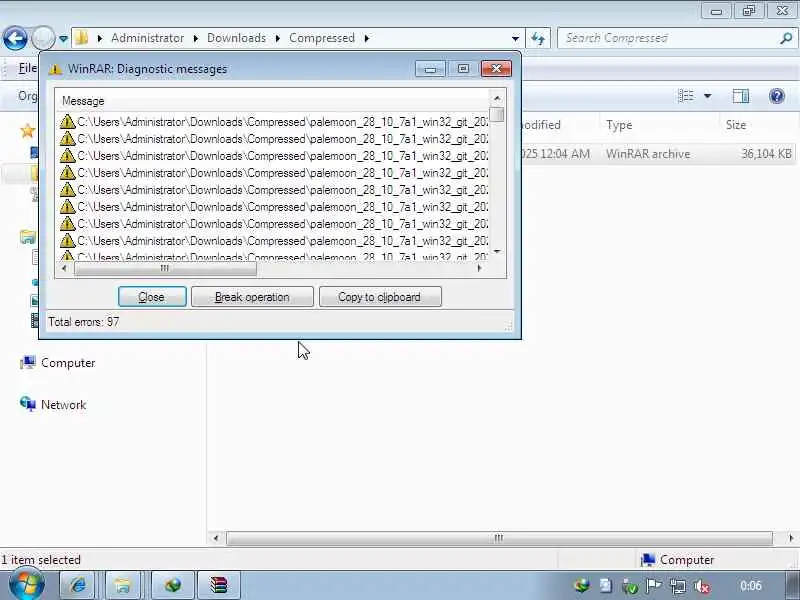Open the network connection tray icon

click(678, 586)
